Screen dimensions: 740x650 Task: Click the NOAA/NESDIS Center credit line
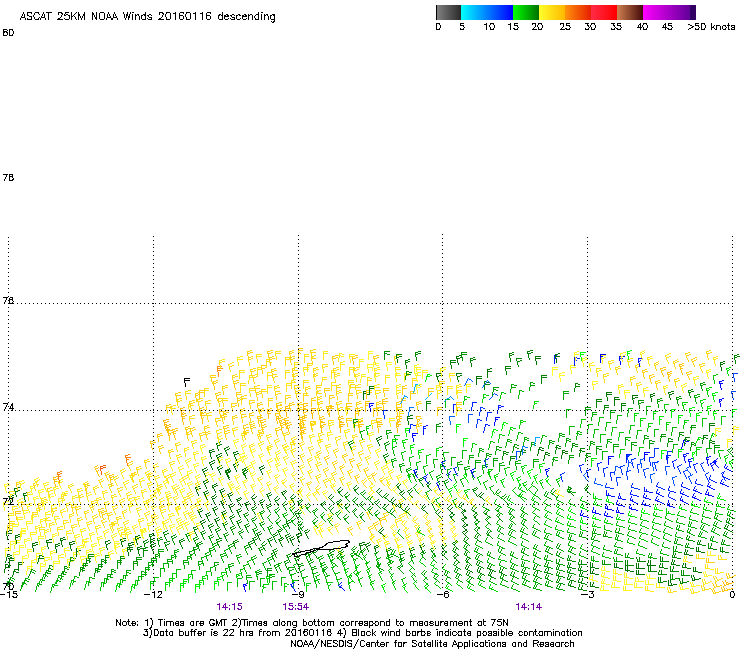tap(432, 644)
